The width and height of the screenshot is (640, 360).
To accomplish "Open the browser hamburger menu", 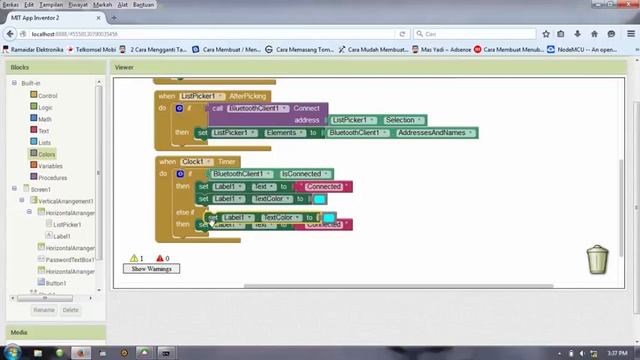I will click(631, 34).
